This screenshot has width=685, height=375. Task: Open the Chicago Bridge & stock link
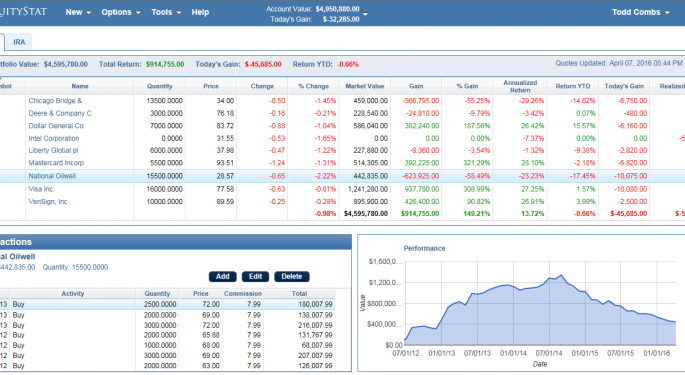pyautogui.click(x=55, y=101)
